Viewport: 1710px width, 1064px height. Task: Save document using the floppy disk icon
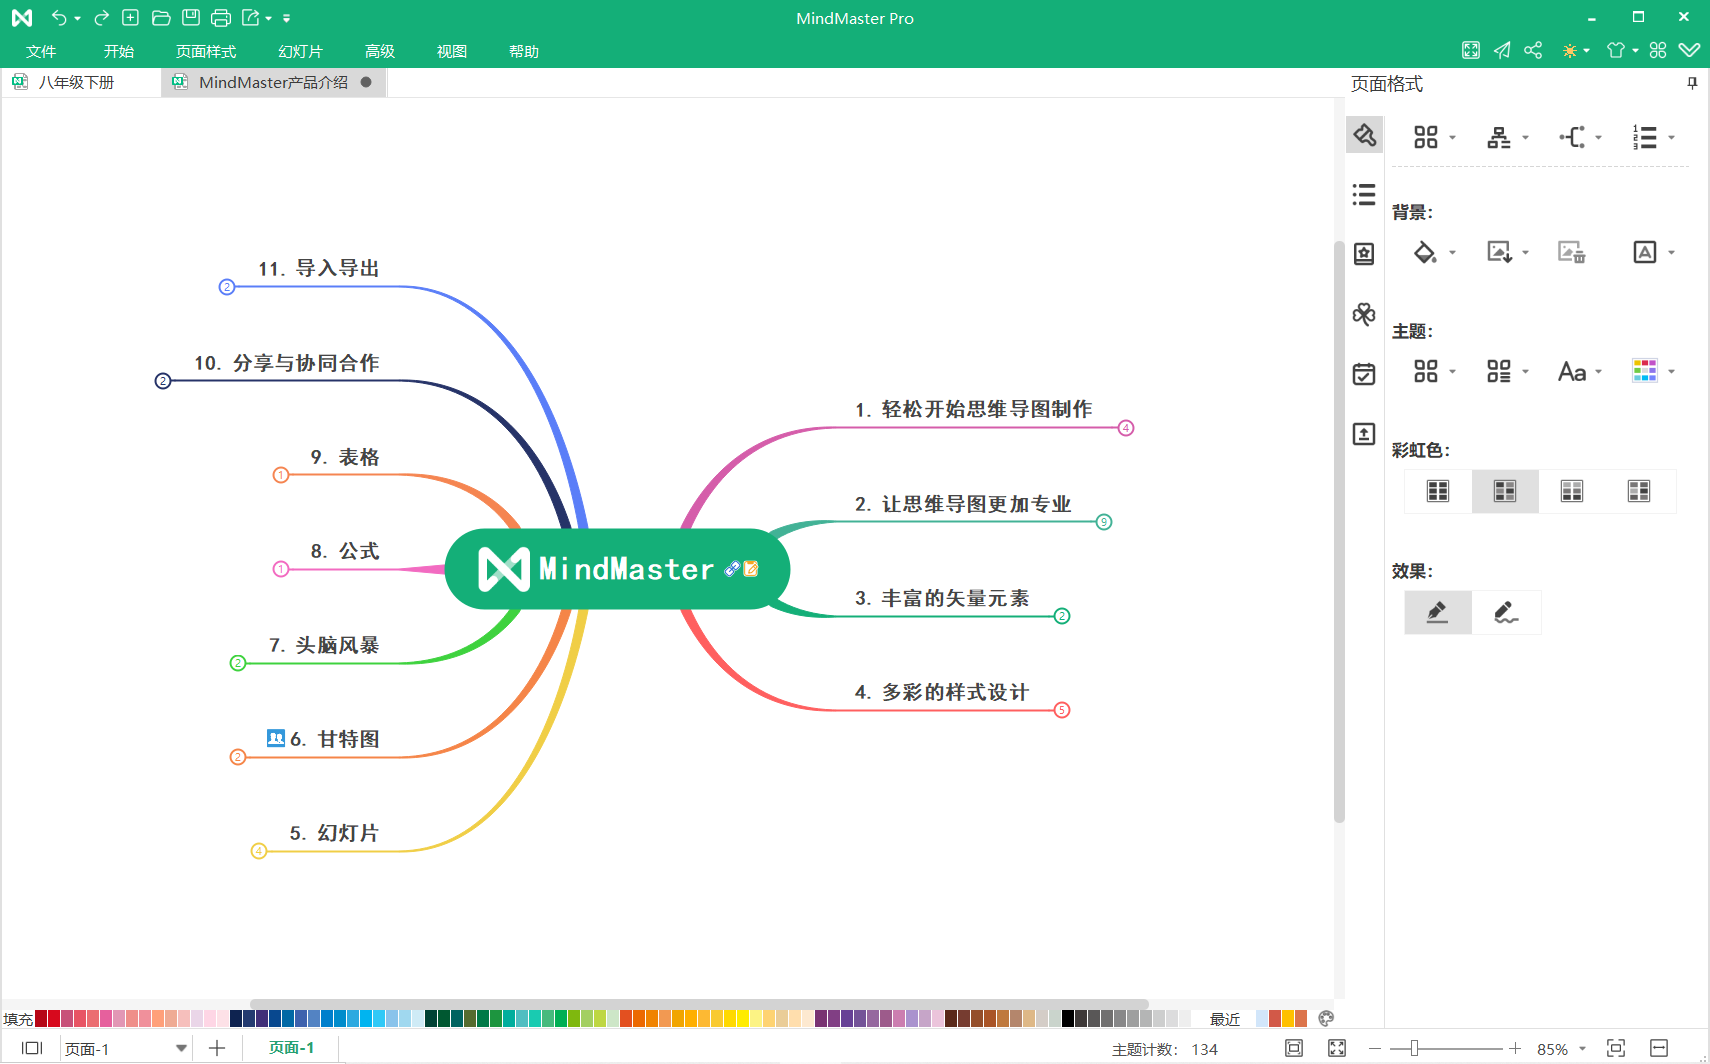pyautogui.click(x=191, y=18)
